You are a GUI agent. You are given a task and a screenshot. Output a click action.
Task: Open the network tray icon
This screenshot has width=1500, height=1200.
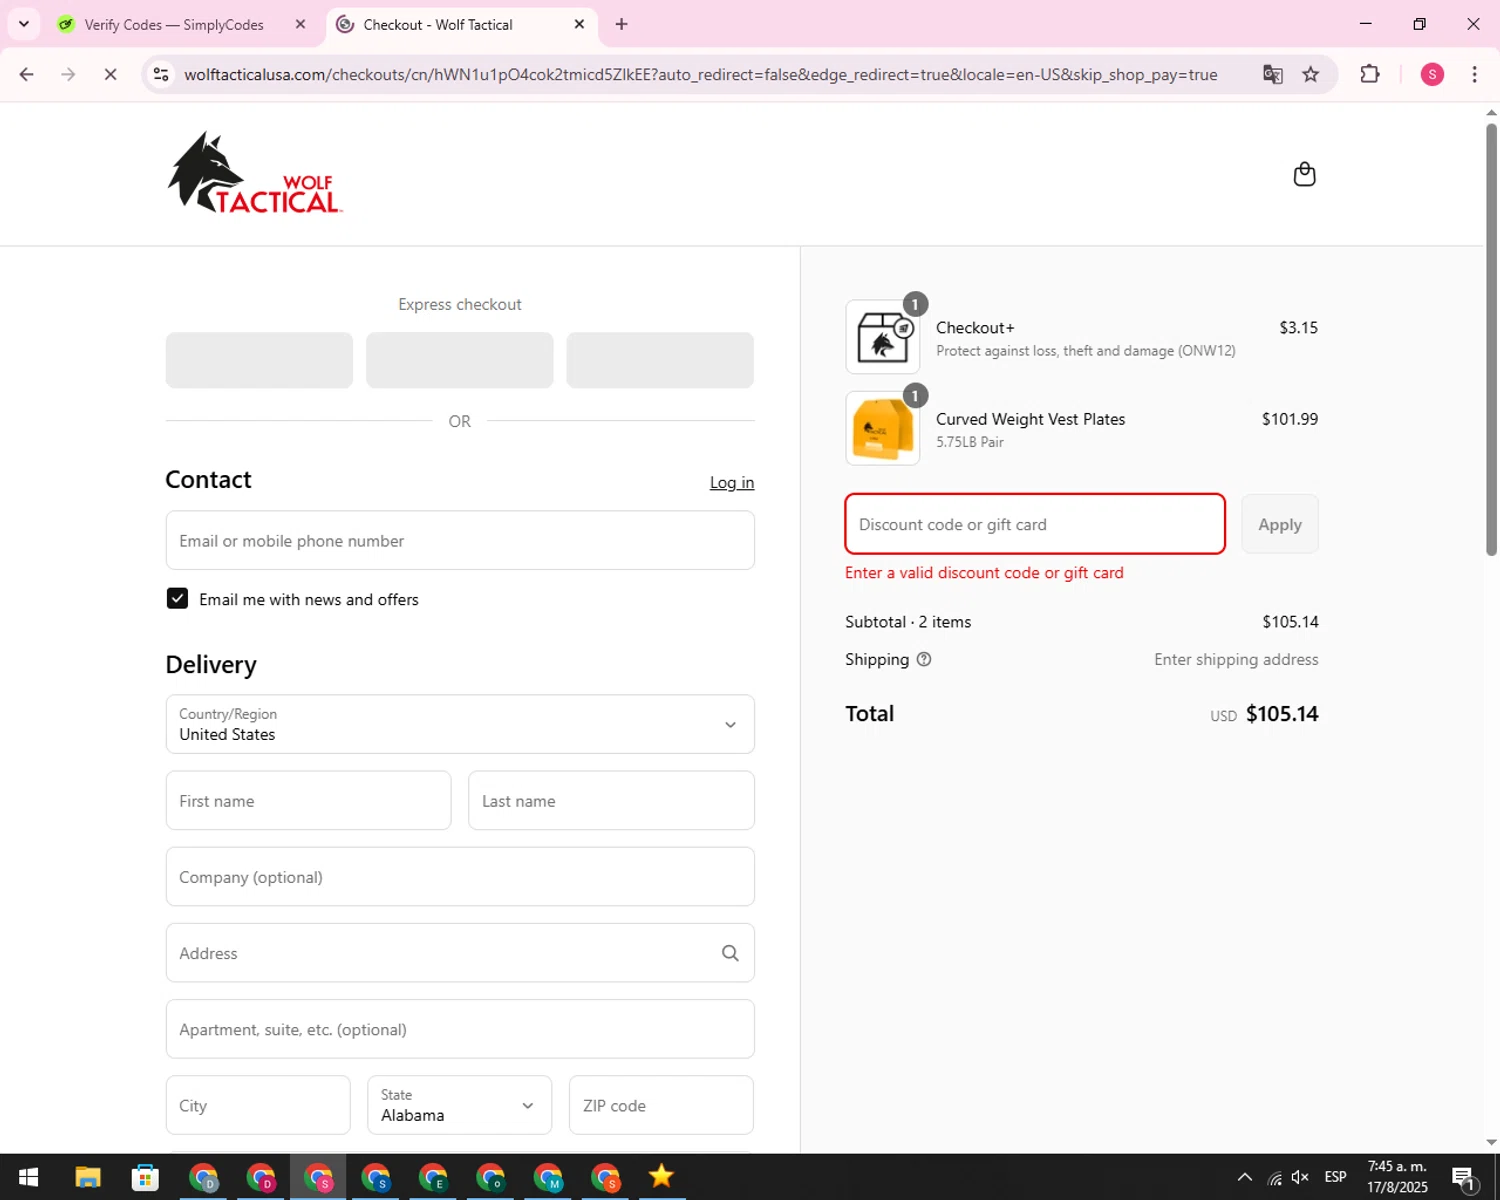(1274, 1177)
